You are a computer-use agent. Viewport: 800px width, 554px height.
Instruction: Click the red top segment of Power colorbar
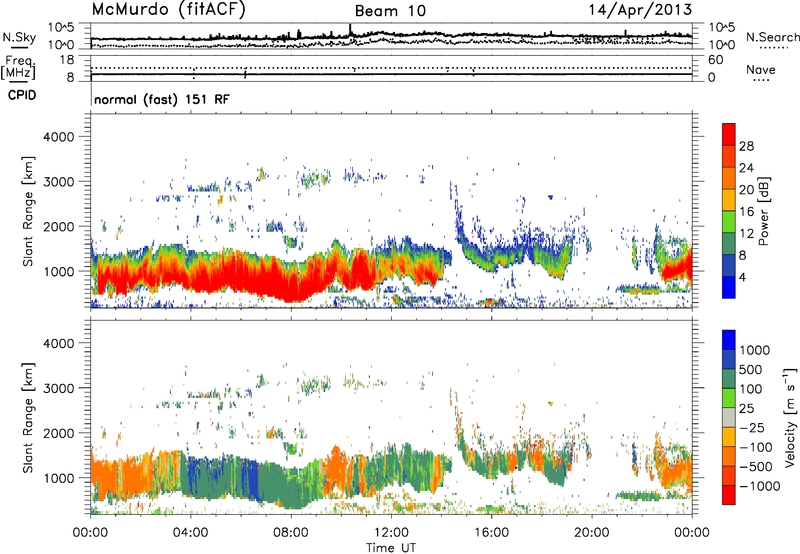pyautogui.click(x=729, y=135)
